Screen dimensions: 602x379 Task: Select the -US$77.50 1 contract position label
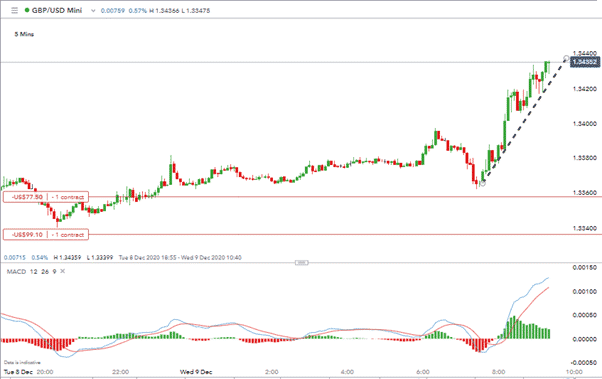(x=46, y=197)
